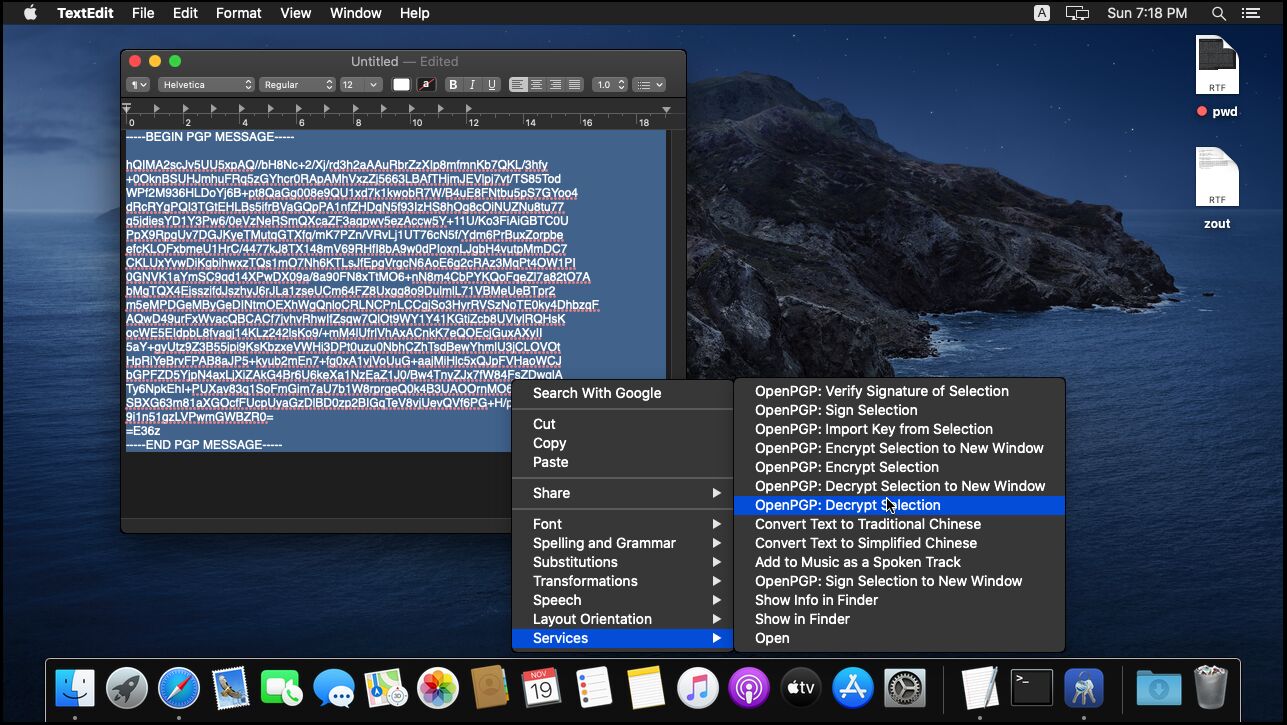Click the text background color icon
This screenshot has width=1287, height=725.
tap(426, 85)
